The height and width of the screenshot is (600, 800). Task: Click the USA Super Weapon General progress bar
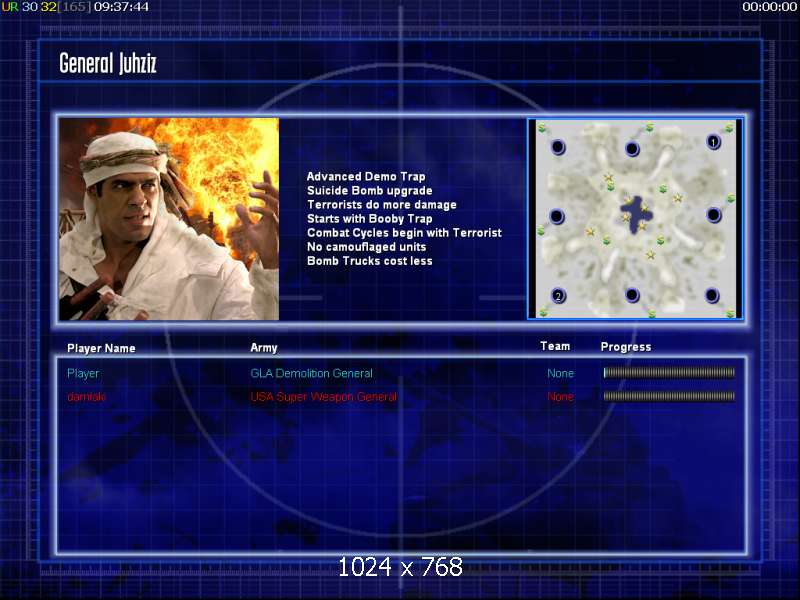tap(669, 396)
